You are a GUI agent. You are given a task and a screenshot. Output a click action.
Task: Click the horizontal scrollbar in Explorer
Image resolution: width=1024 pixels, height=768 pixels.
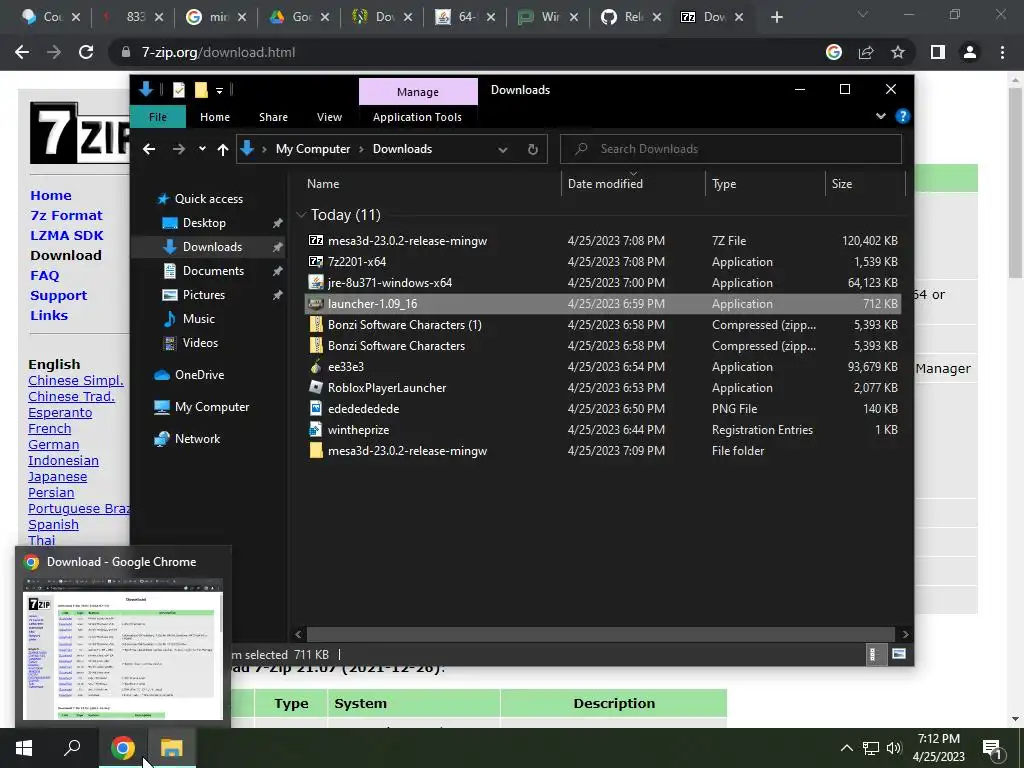coord(600,634)
